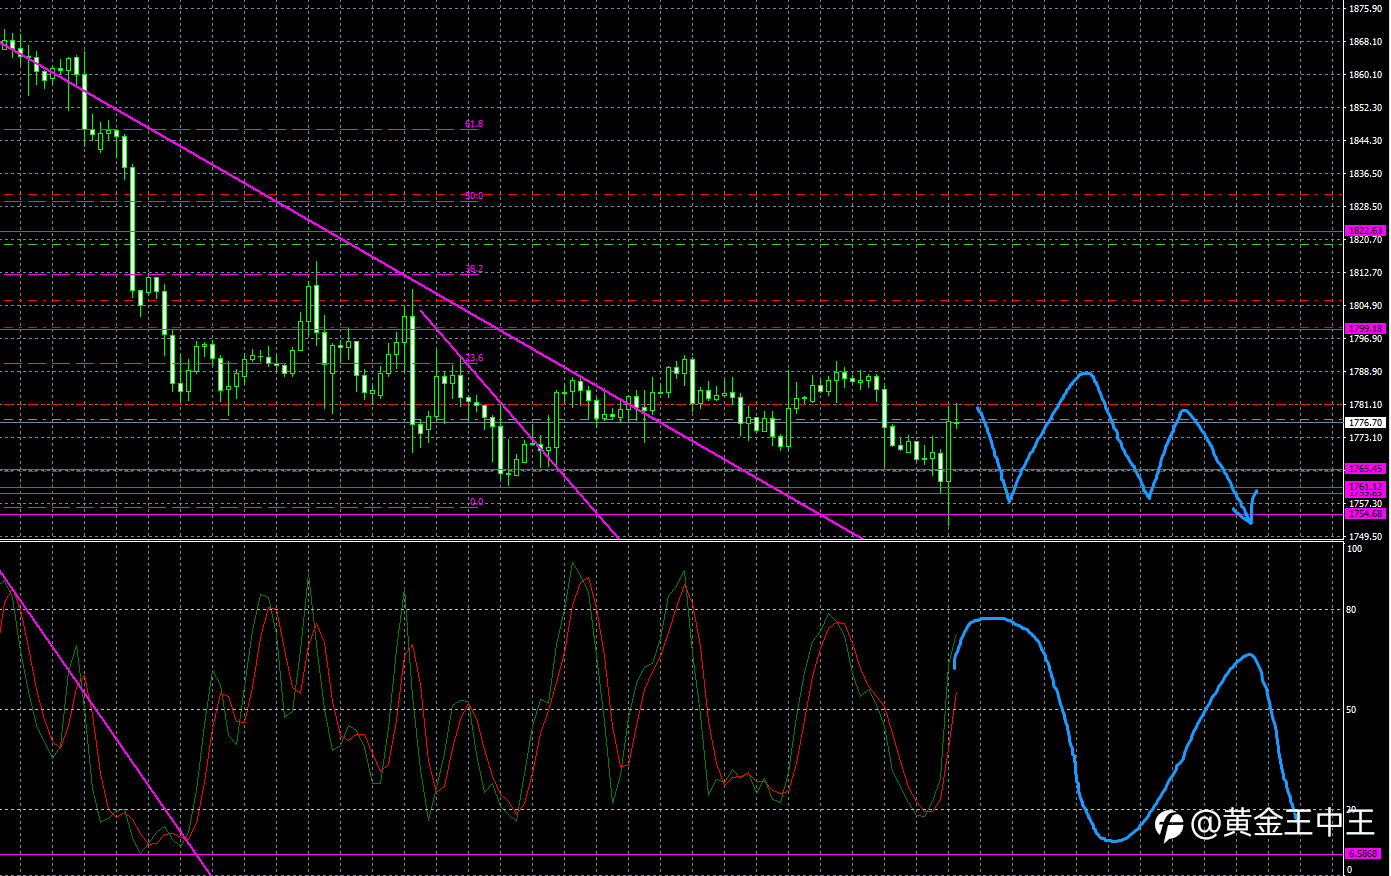
Task: Select the magenta 1822.63 price tag
Action: point(1365,231)
